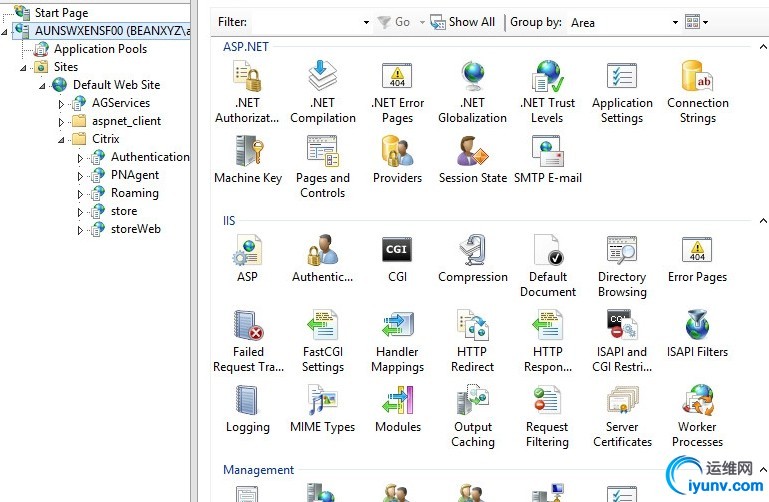Open Pages and Controls feature

tap(323, 167)
